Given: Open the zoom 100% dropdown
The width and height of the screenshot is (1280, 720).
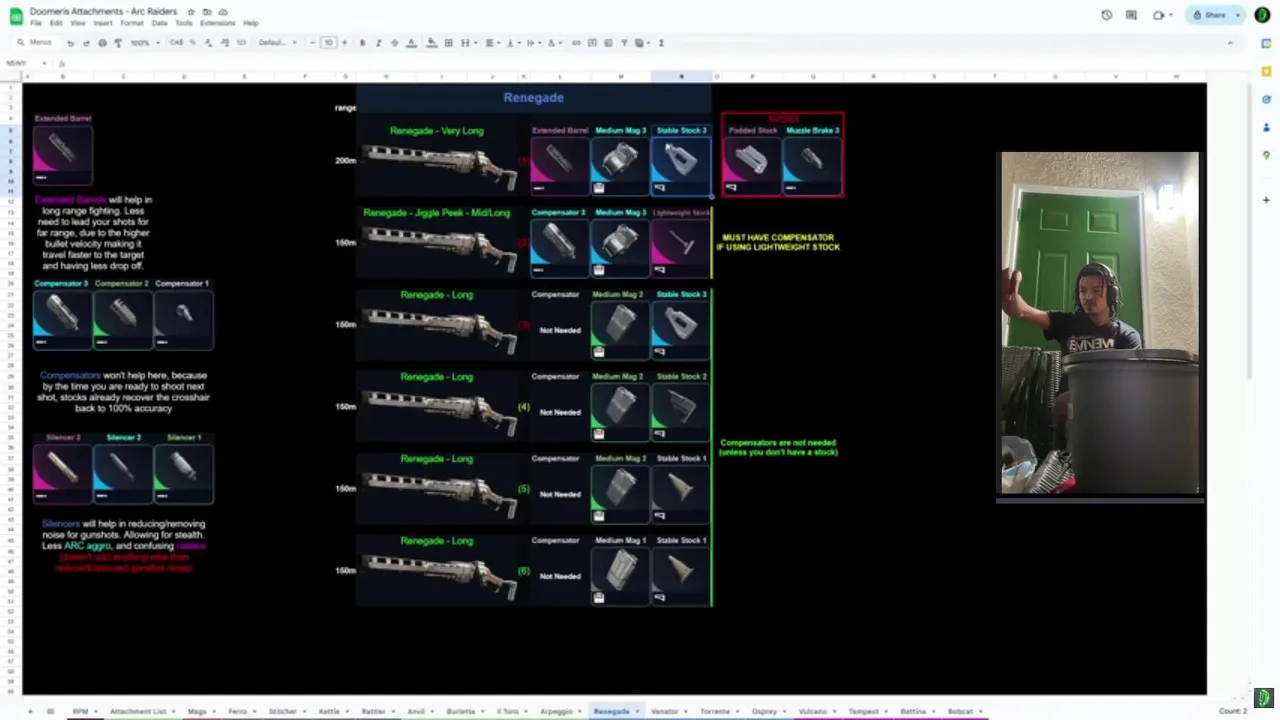Looking at the screenshot, I should pos(145,43).
